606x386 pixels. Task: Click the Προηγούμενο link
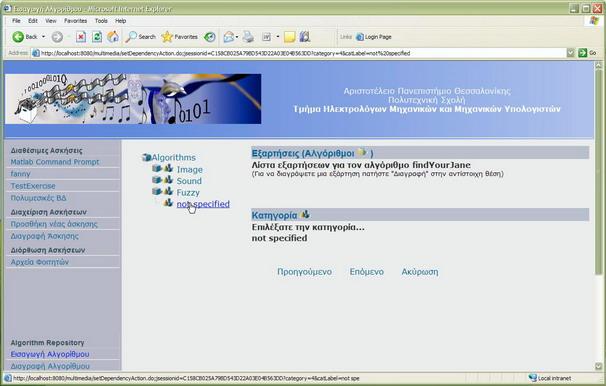point(305,272)
